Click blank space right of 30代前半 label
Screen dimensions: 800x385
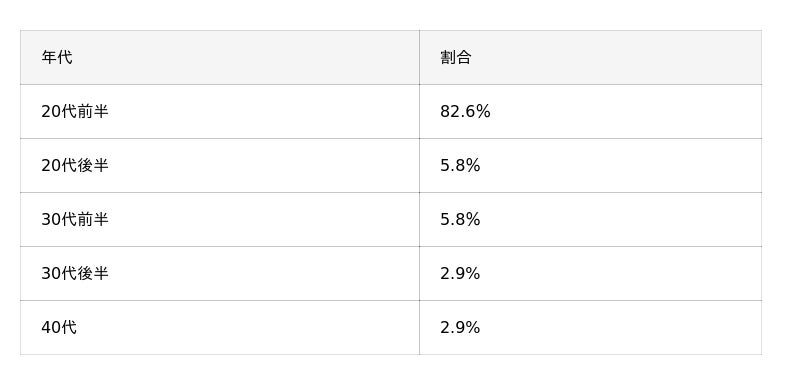point(263,220)
